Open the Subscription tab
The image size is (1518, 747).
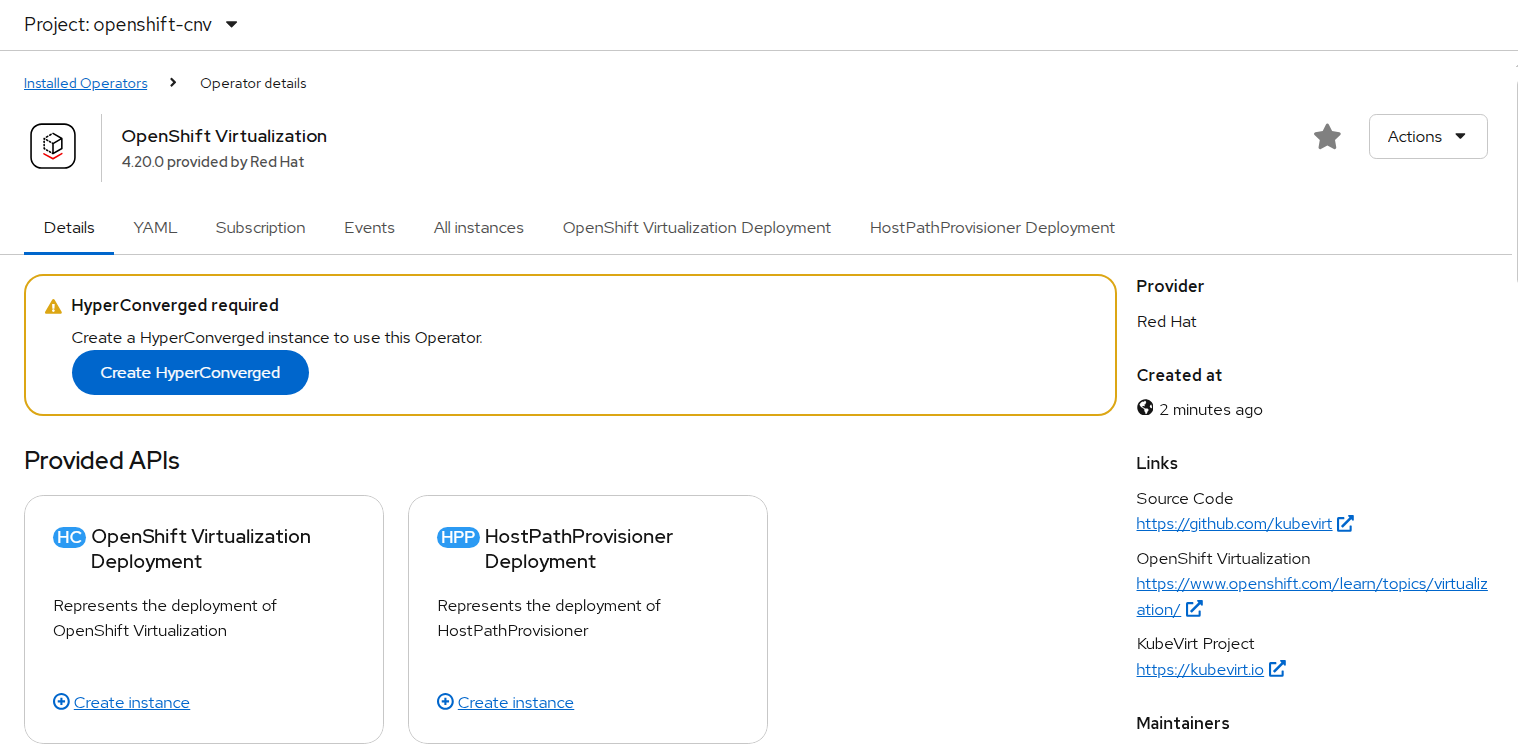[x=260, y=228]
